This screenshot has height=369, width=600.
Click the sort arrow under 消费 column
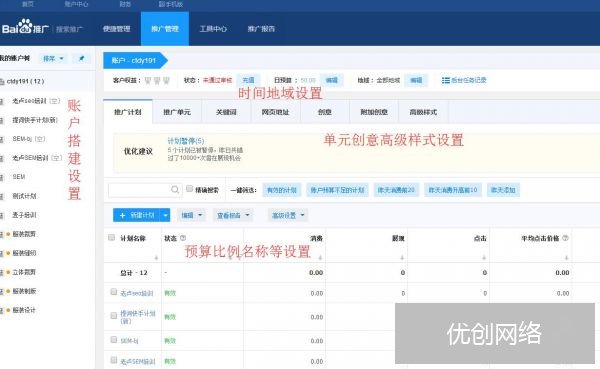click(320, 258)
